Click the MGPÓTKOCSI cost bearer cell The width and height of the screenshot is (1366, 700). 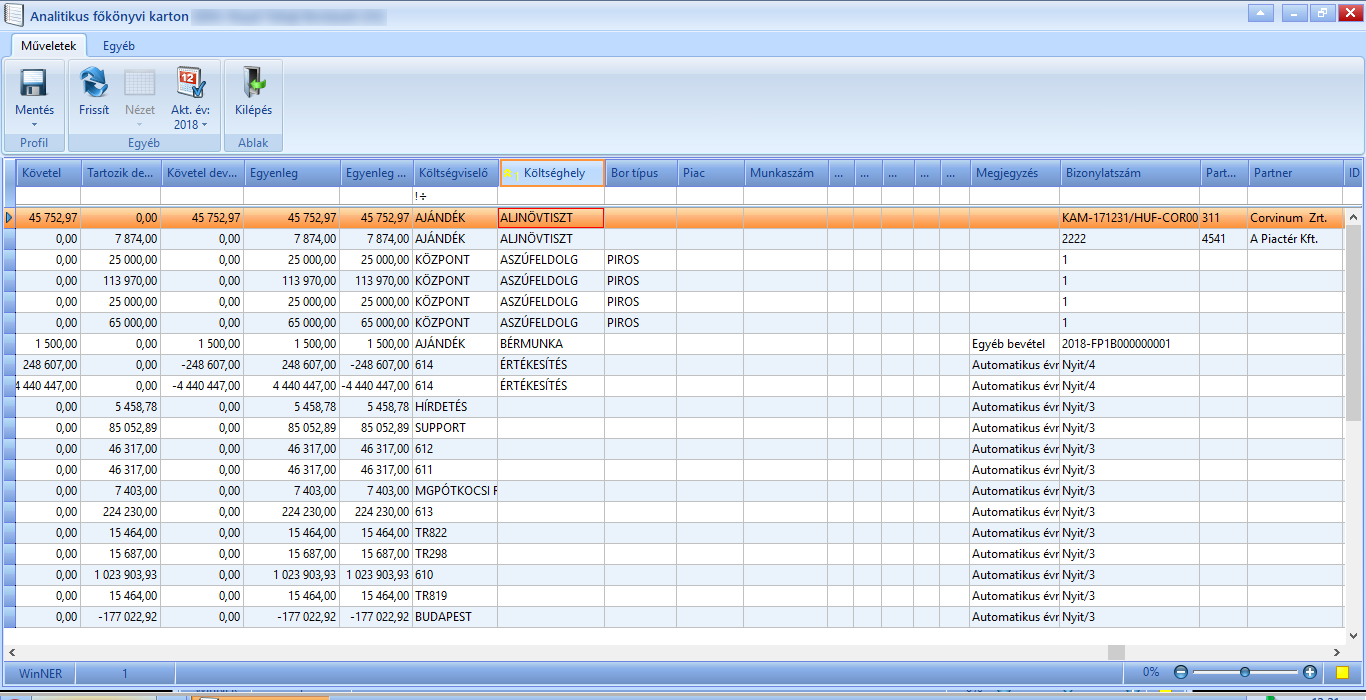[x=456, y=490]
